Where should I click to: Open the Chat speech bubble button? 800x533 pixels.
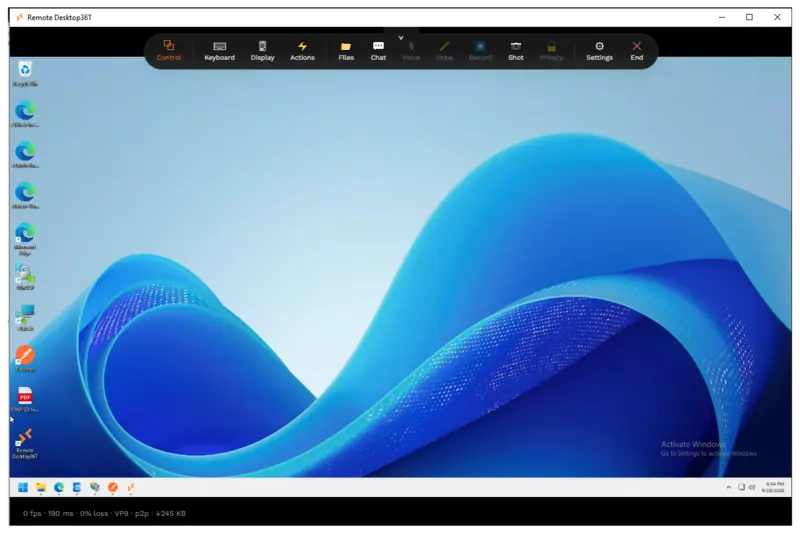pos(378,51)
